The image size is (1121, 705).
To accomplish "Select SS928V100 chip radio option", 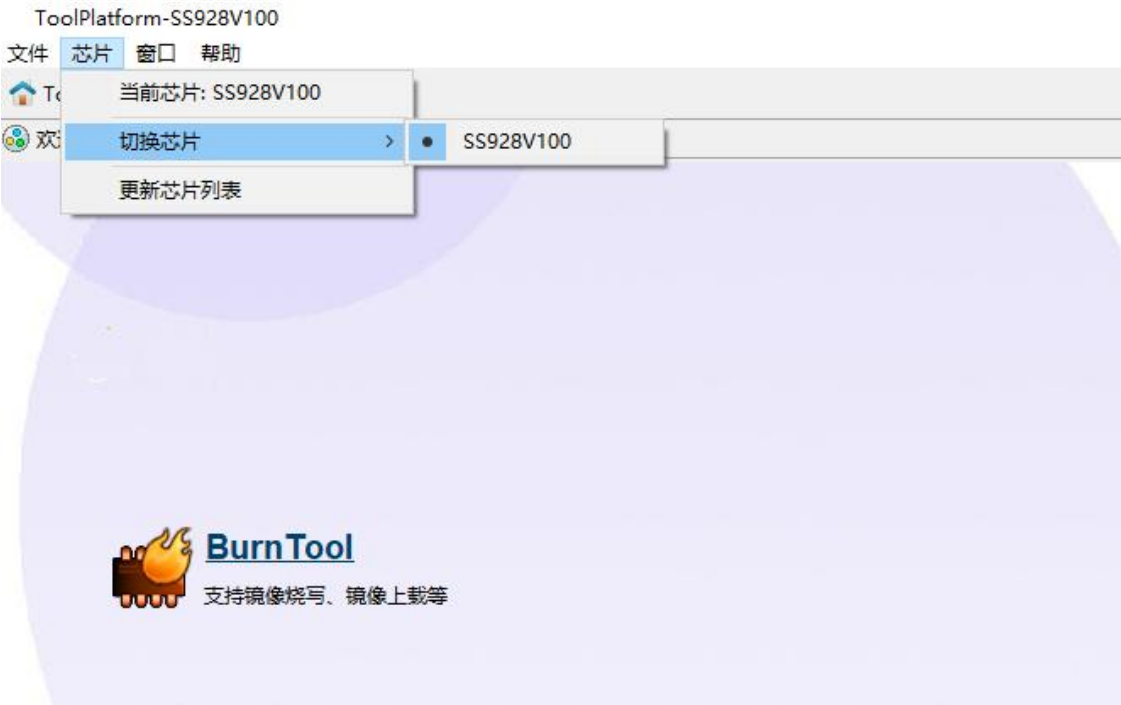I will pos(535,142).
